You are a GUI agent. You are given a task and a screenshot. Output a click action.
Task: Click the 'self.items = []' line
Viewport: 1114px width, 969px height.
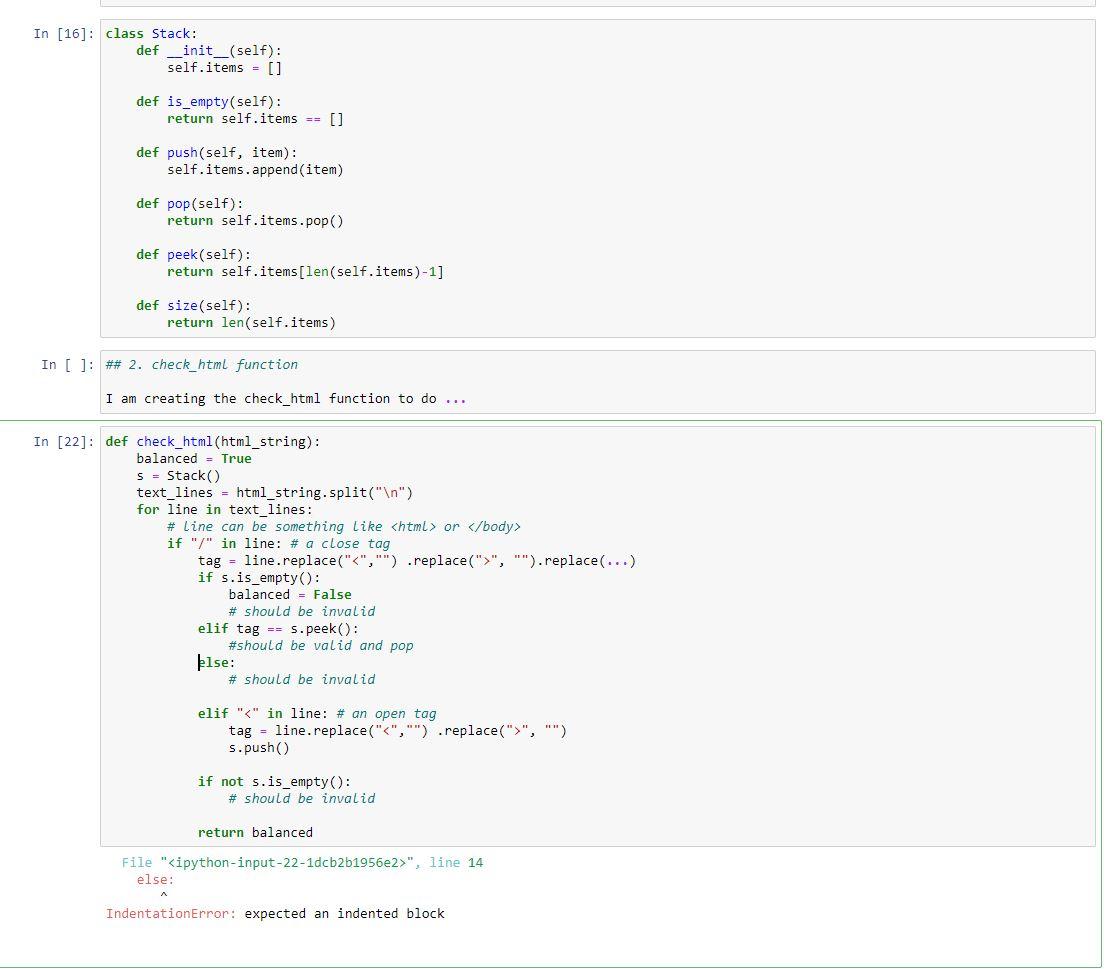225,67
